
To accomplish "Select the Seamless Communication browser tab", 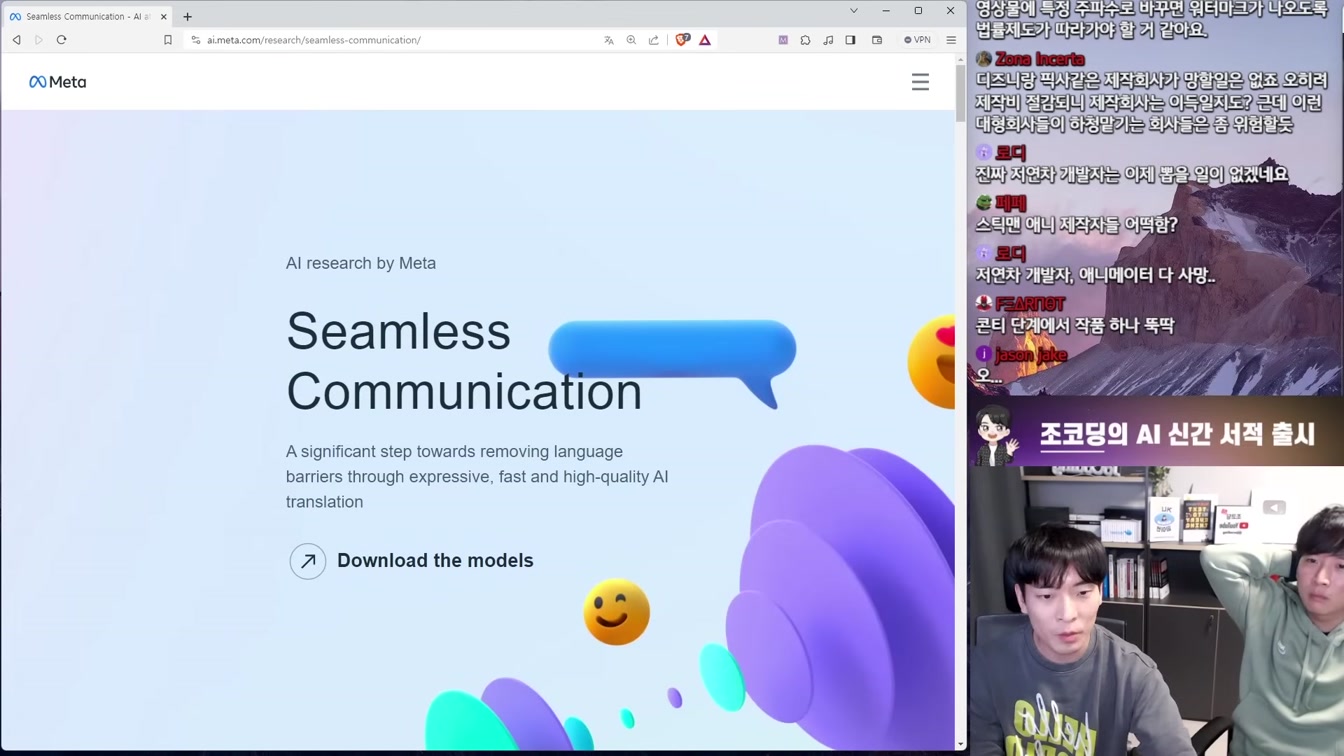I will point(87,16).
